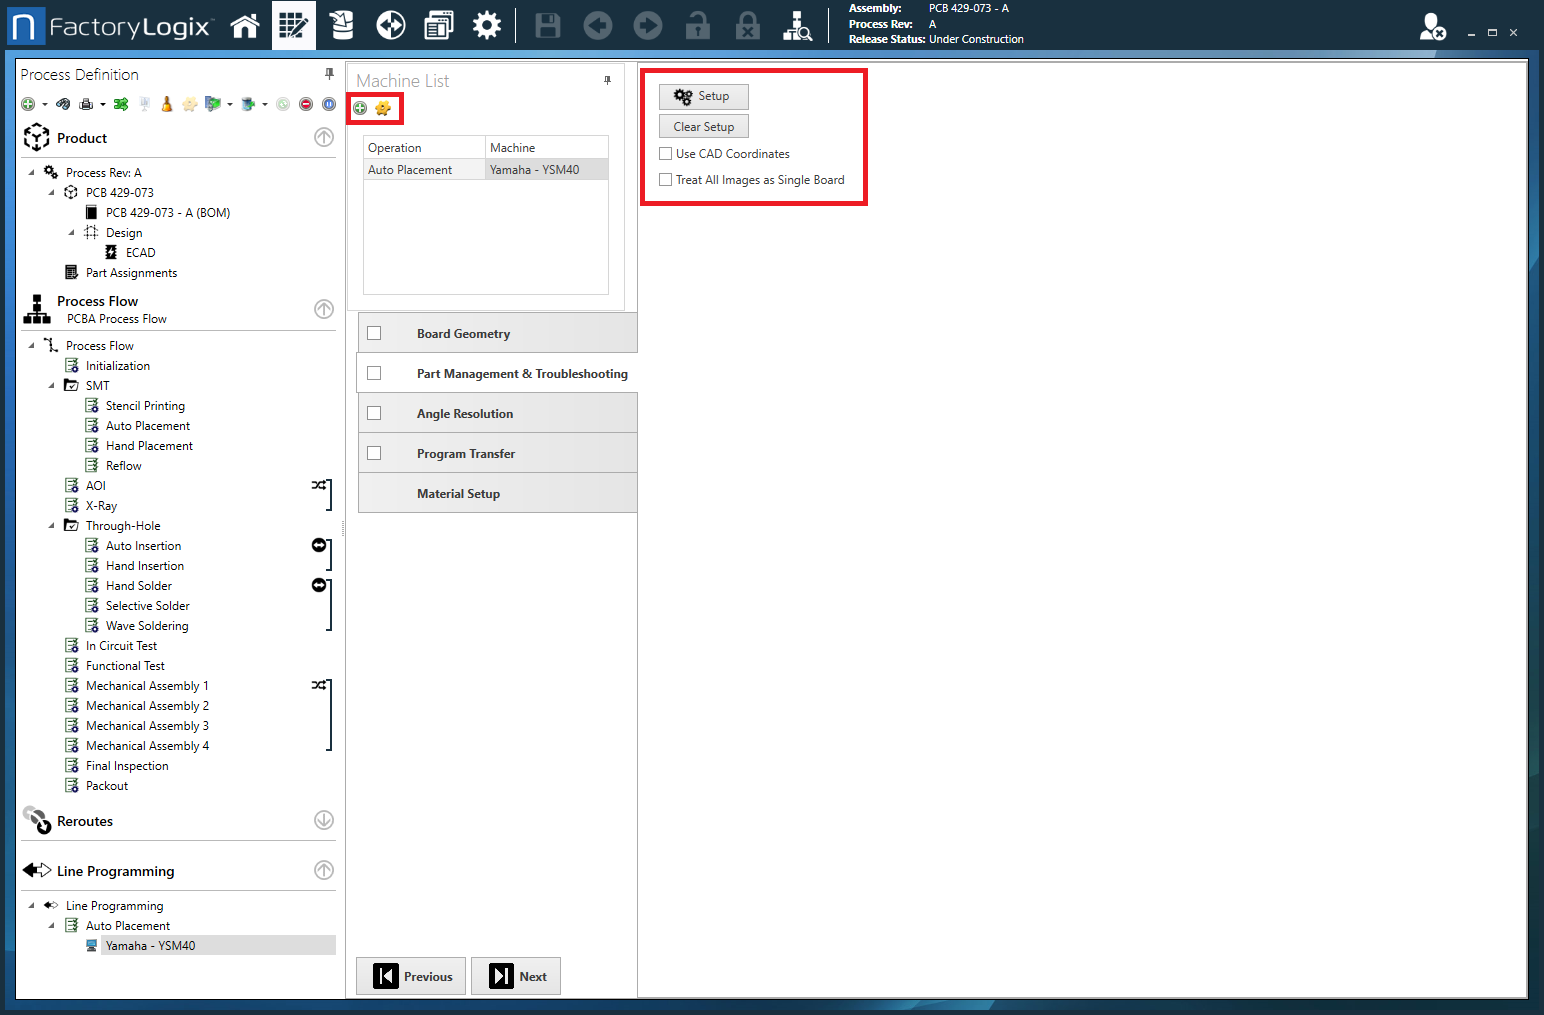Open the Part Management & Troubleshooting section
This screenshot has width=1544, height=1015.
click(x=522, y=372)
